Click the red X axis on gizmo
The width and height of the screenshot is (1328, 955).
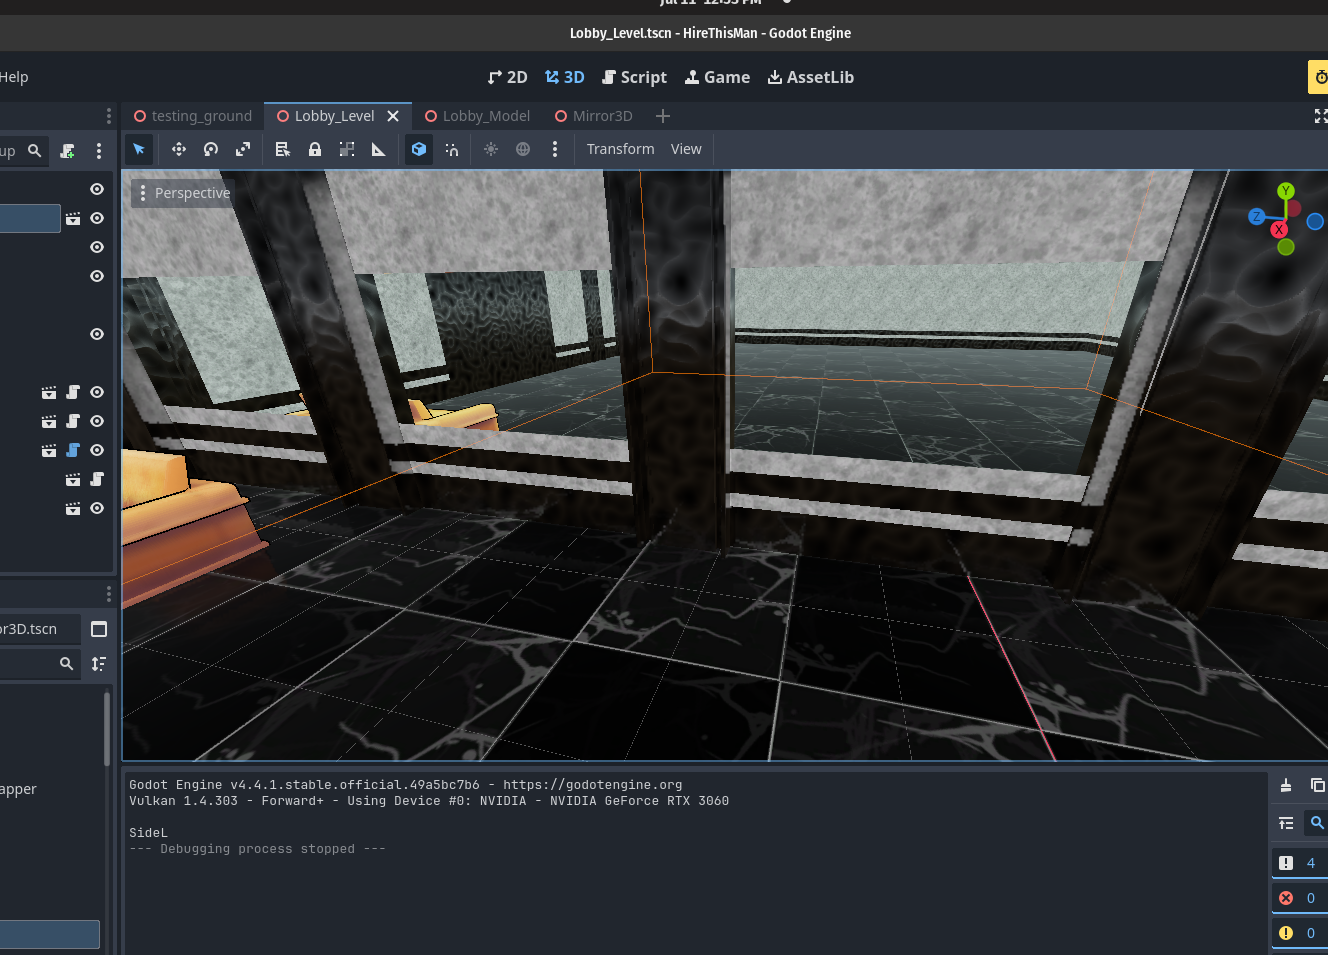pos(1278,230)
